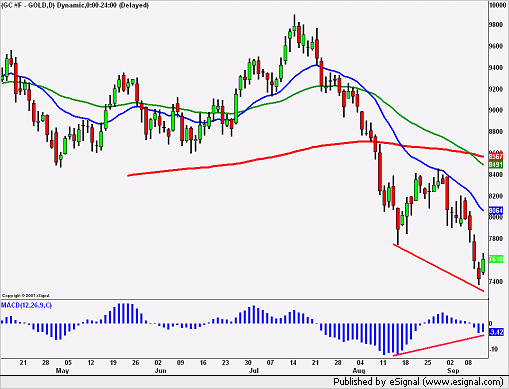This screenshot has width=509, height=389.
Task: Click the GC #F - GOLD,D chart title
Action: [x=75, y=5]
